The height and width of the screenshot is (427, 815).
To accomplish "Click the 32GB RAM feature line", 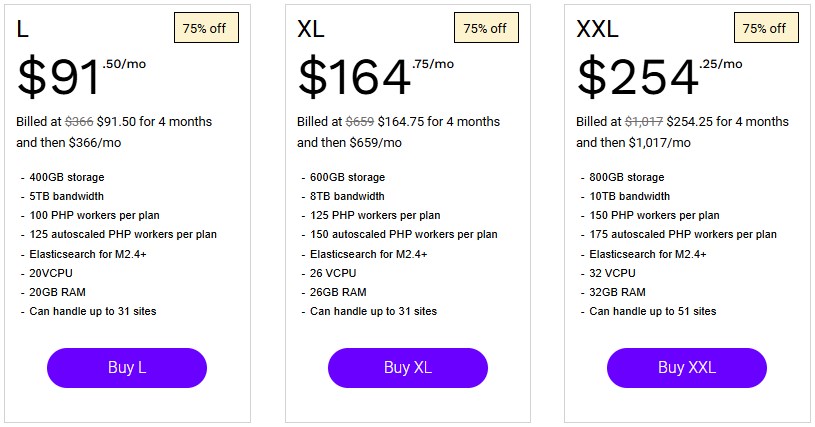I will tap(617, 292).
